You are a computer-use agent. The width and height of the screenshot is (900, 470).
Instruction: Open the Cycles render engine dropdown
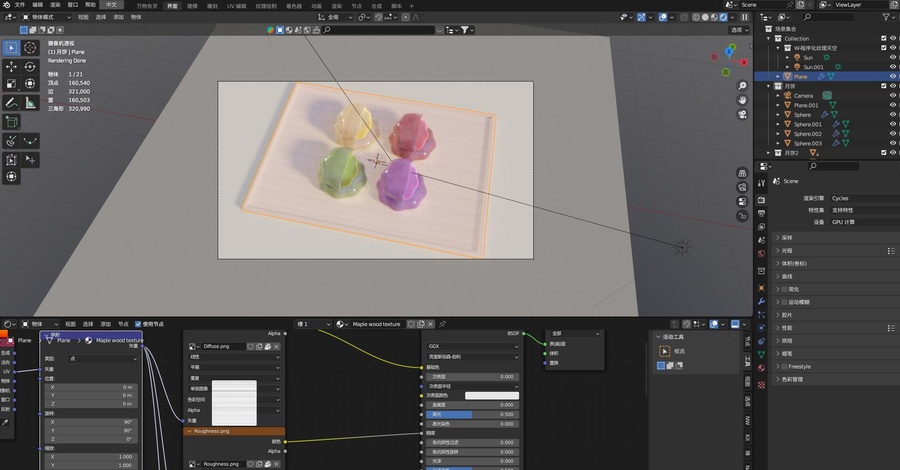(863, 198)
